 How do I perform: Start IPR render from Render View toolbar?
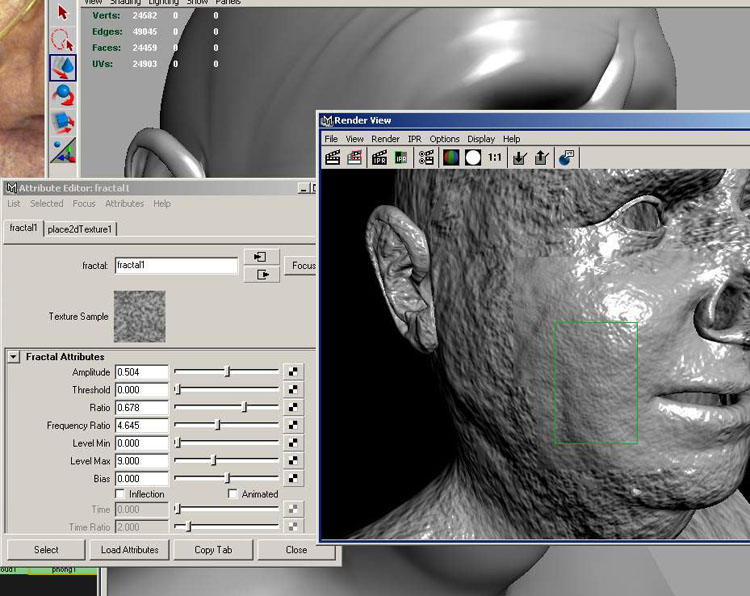coord(380,157)
